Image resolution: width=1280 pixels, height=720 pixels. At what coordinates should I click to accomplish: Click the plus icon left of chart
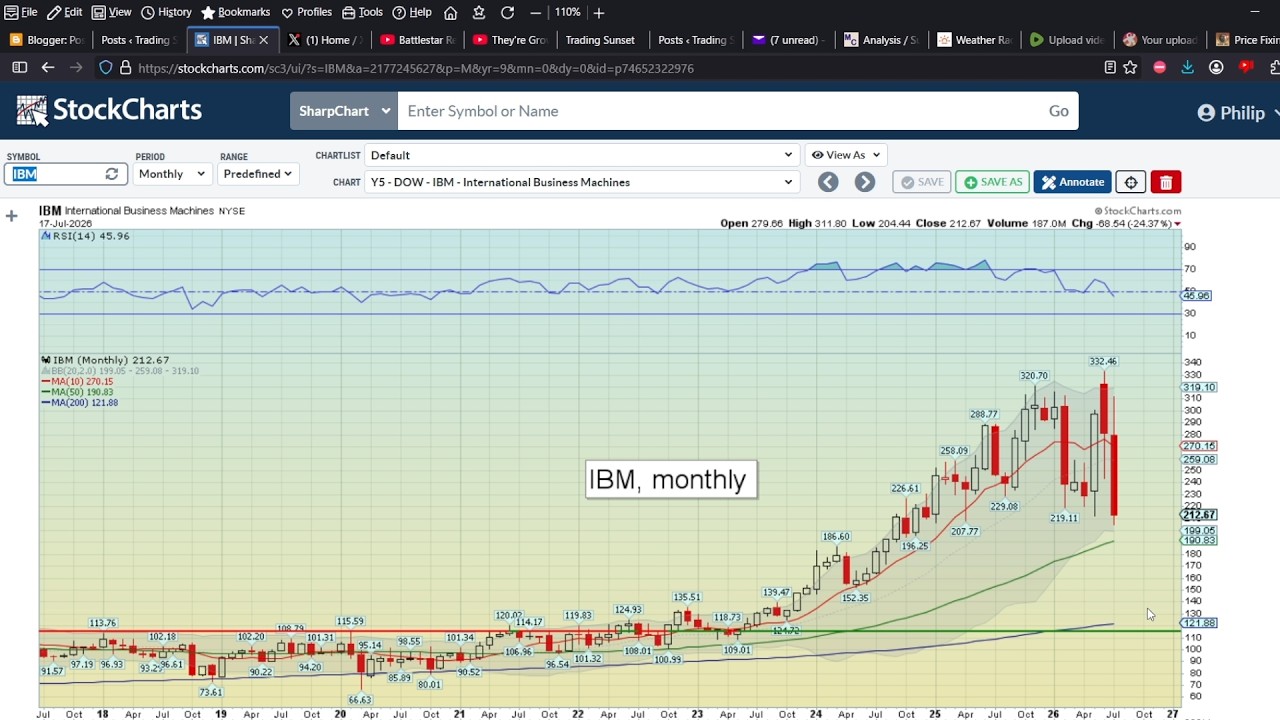point(11,216)
